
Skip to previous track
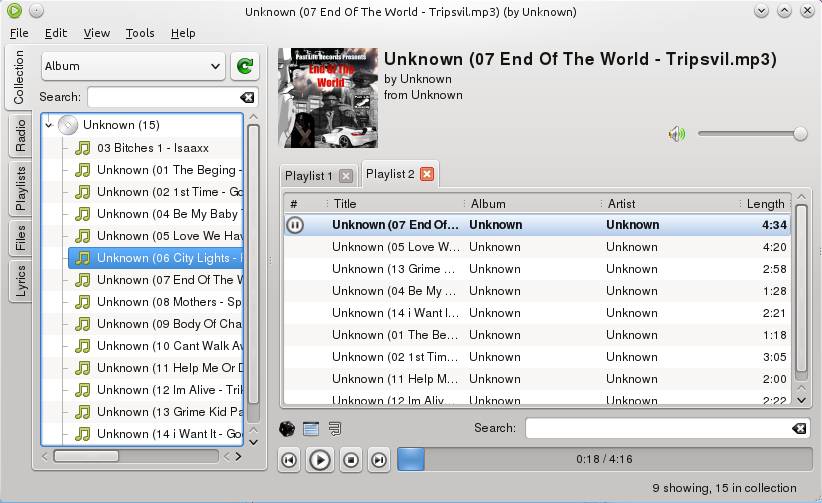tap(289, 460)
